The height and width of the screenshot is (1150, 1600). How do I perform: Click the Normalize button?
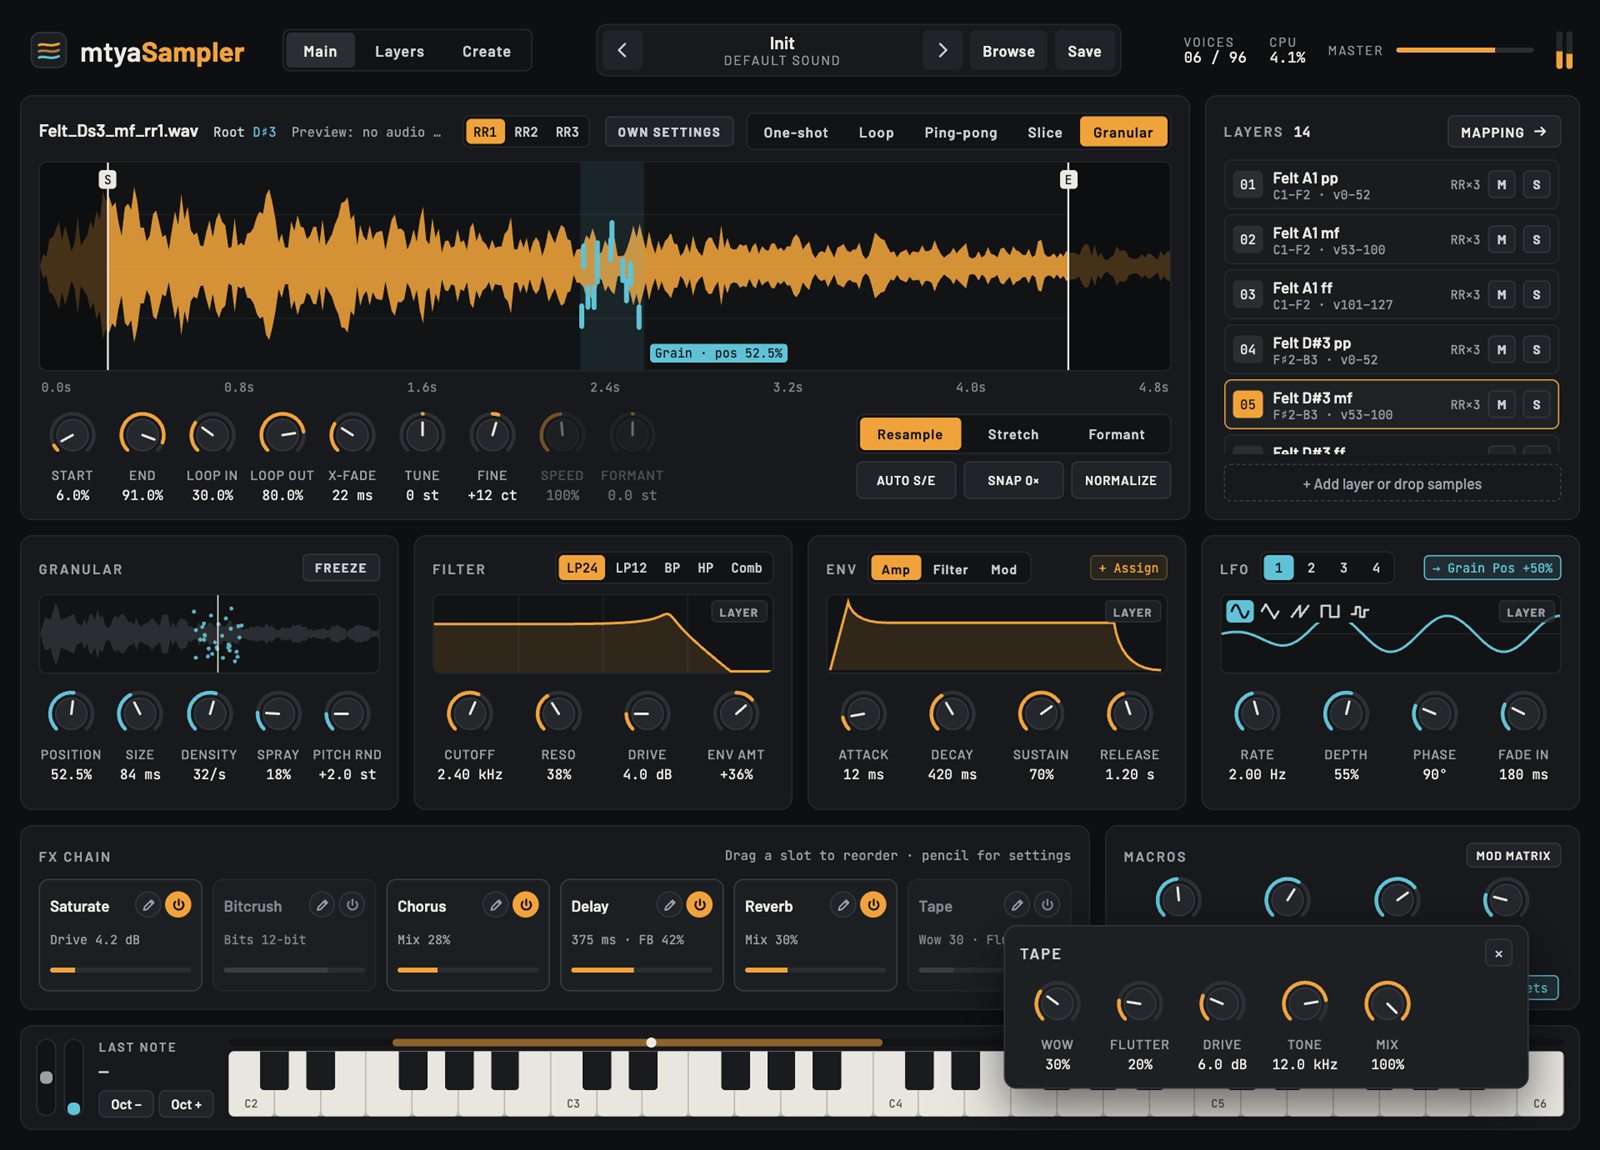coord(1120,480)
